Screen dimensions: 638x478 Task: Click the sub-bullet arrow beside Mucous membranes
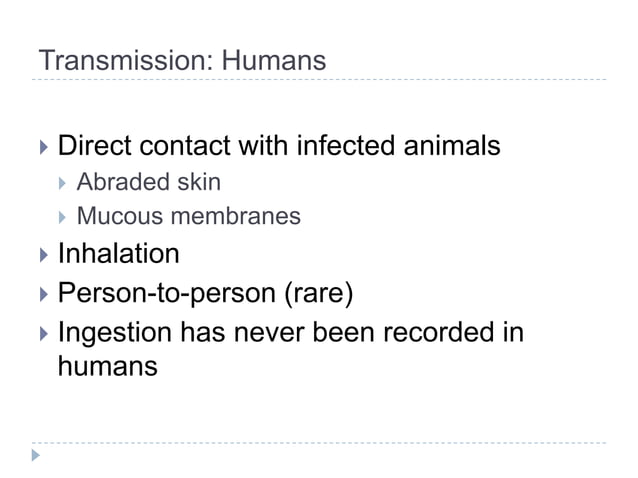point(63,216)
